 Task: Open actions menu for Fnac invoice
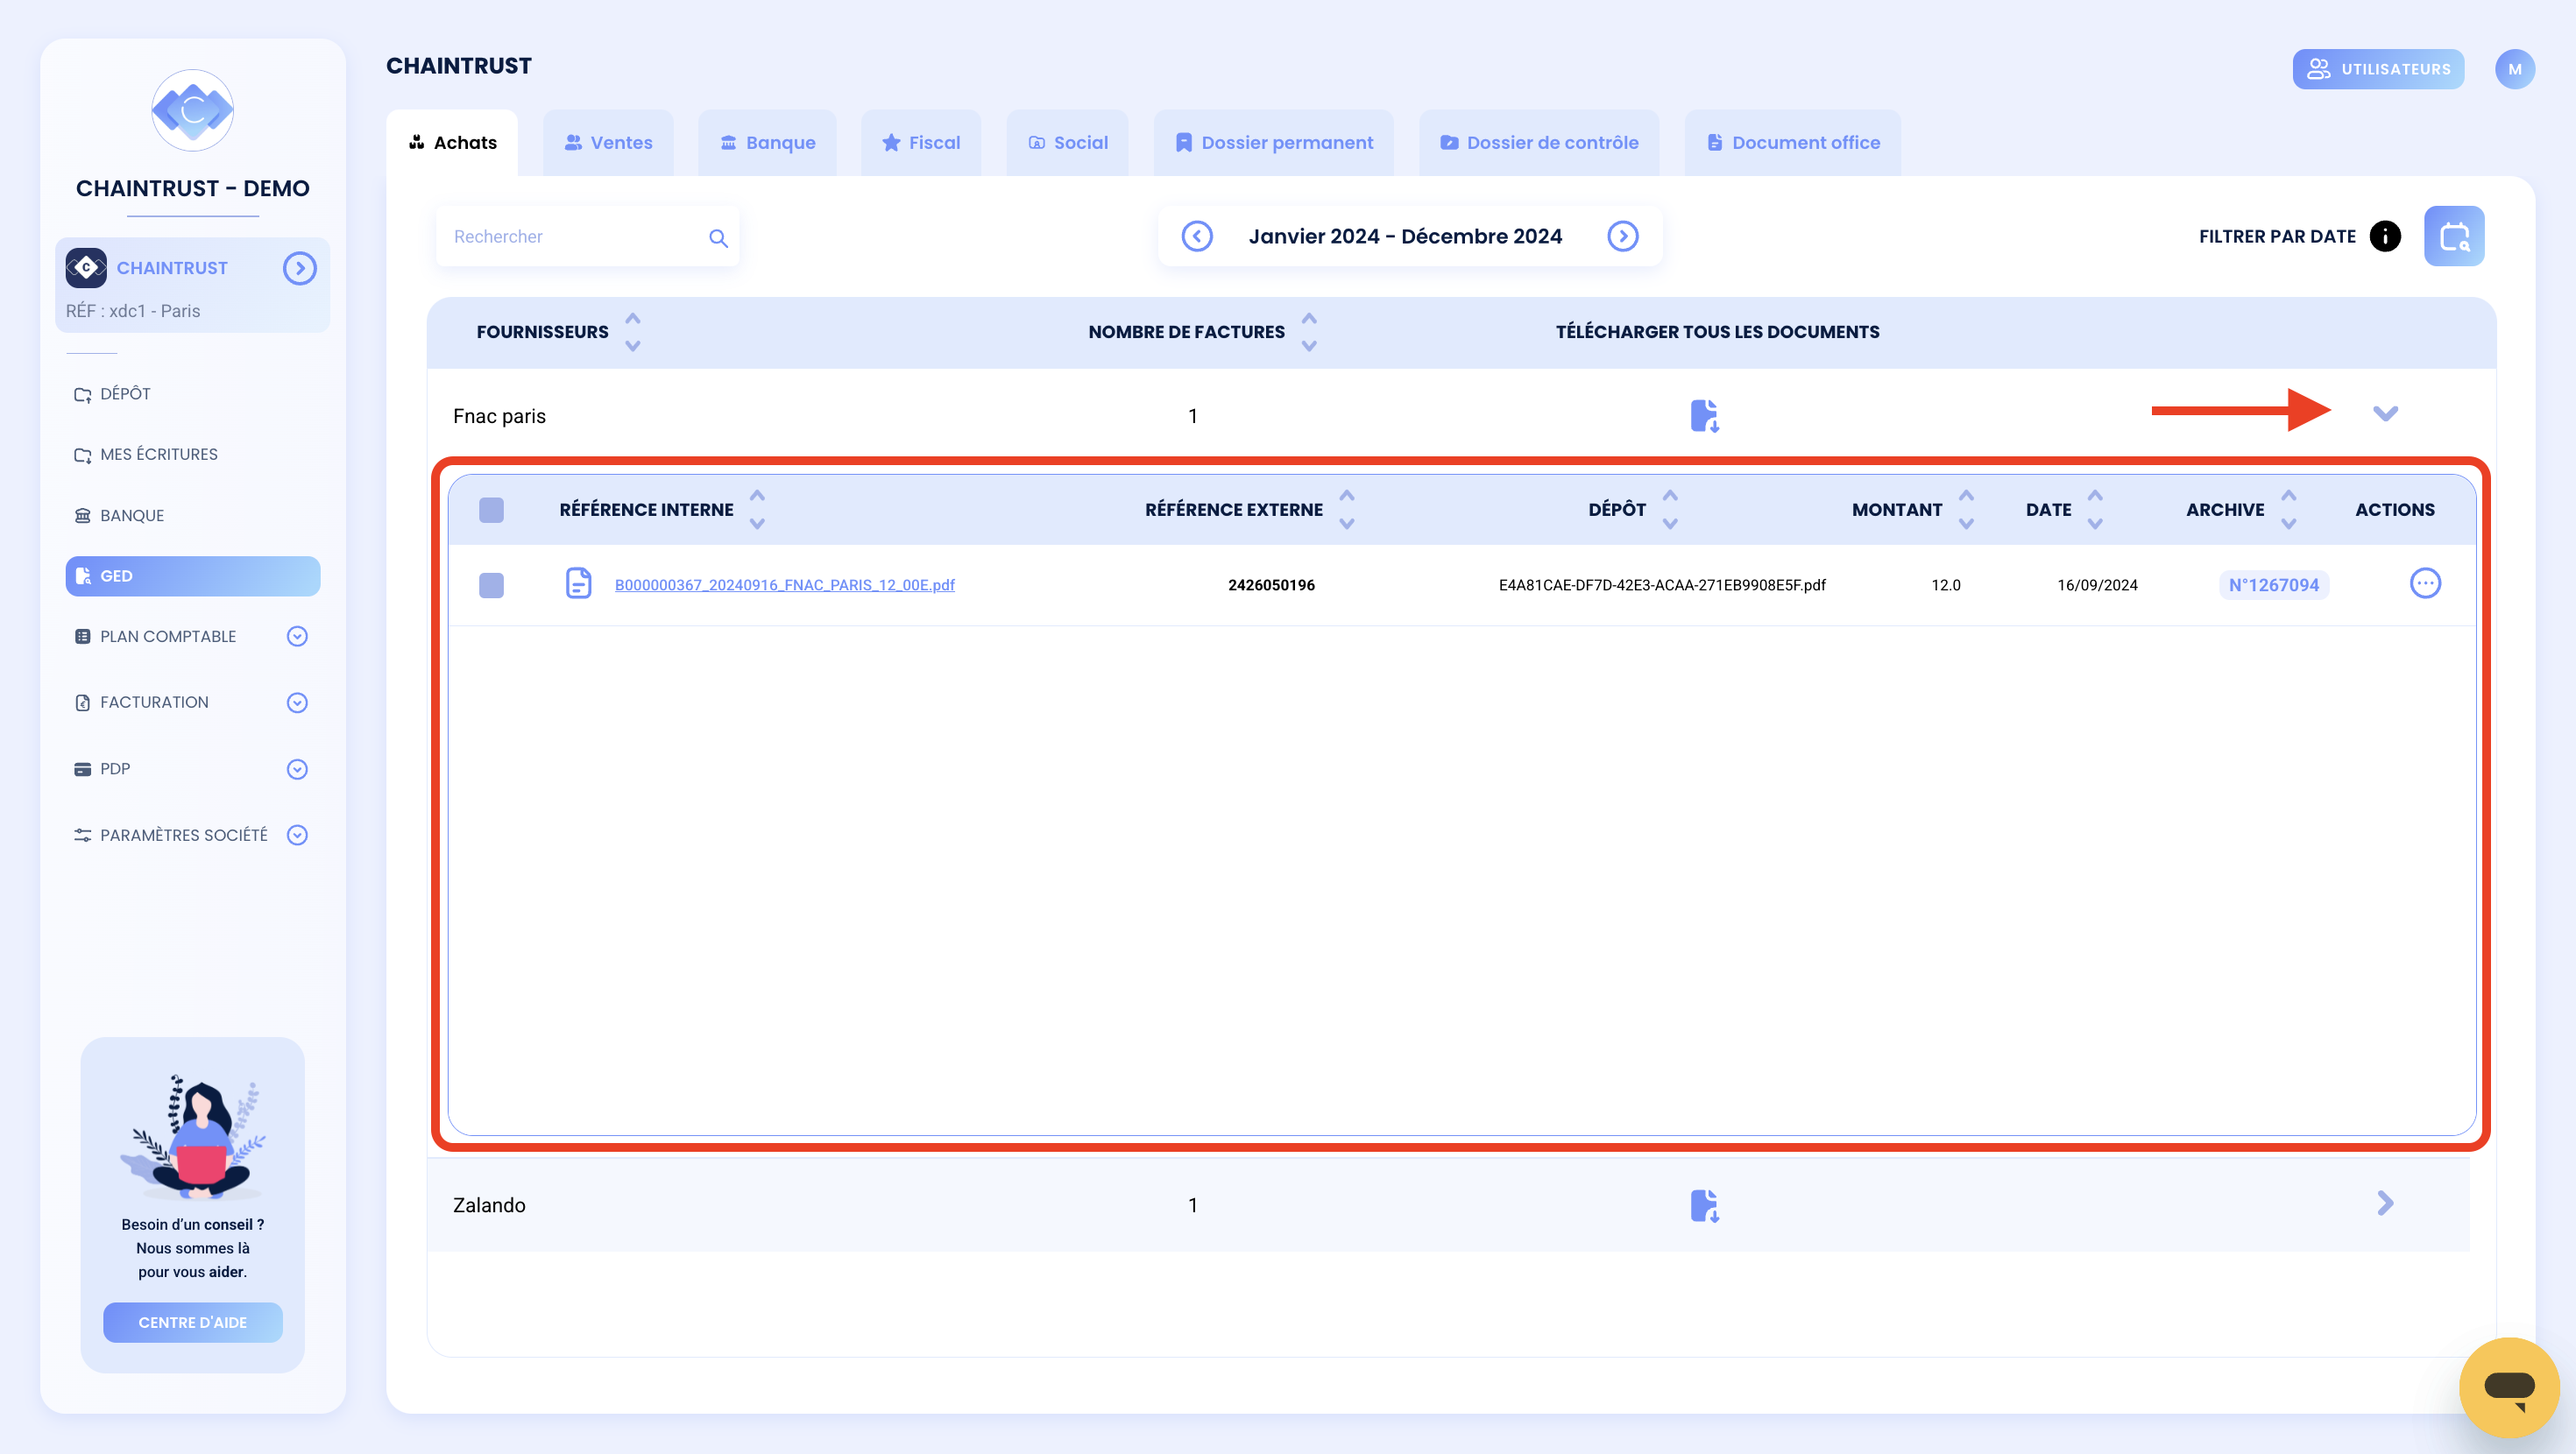click(x=2425, y=584)
